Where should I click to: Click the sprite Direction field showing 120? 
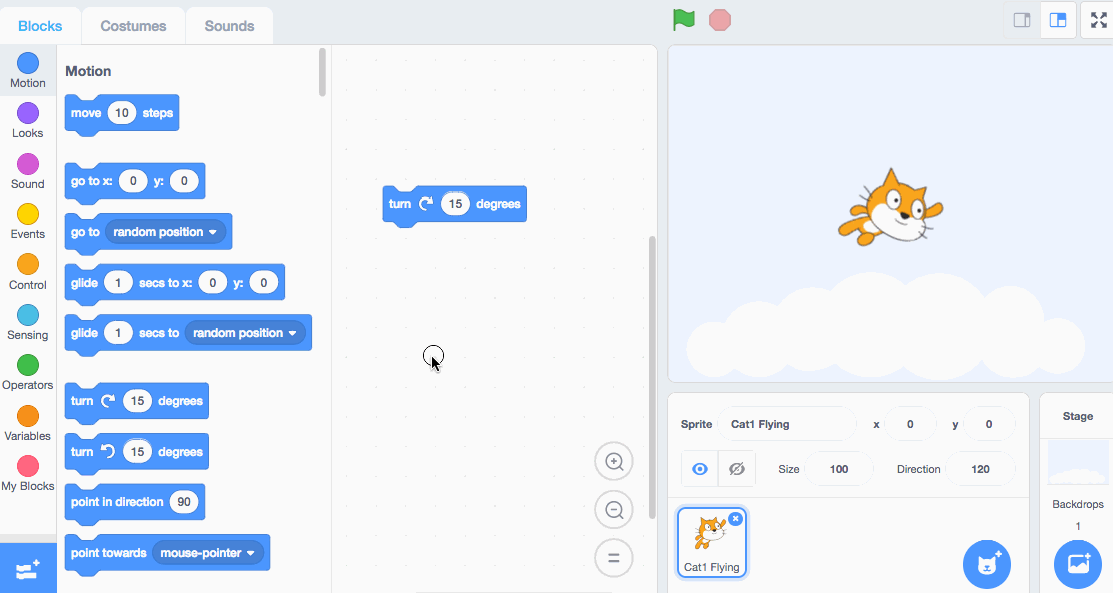[x=980, y=469]
